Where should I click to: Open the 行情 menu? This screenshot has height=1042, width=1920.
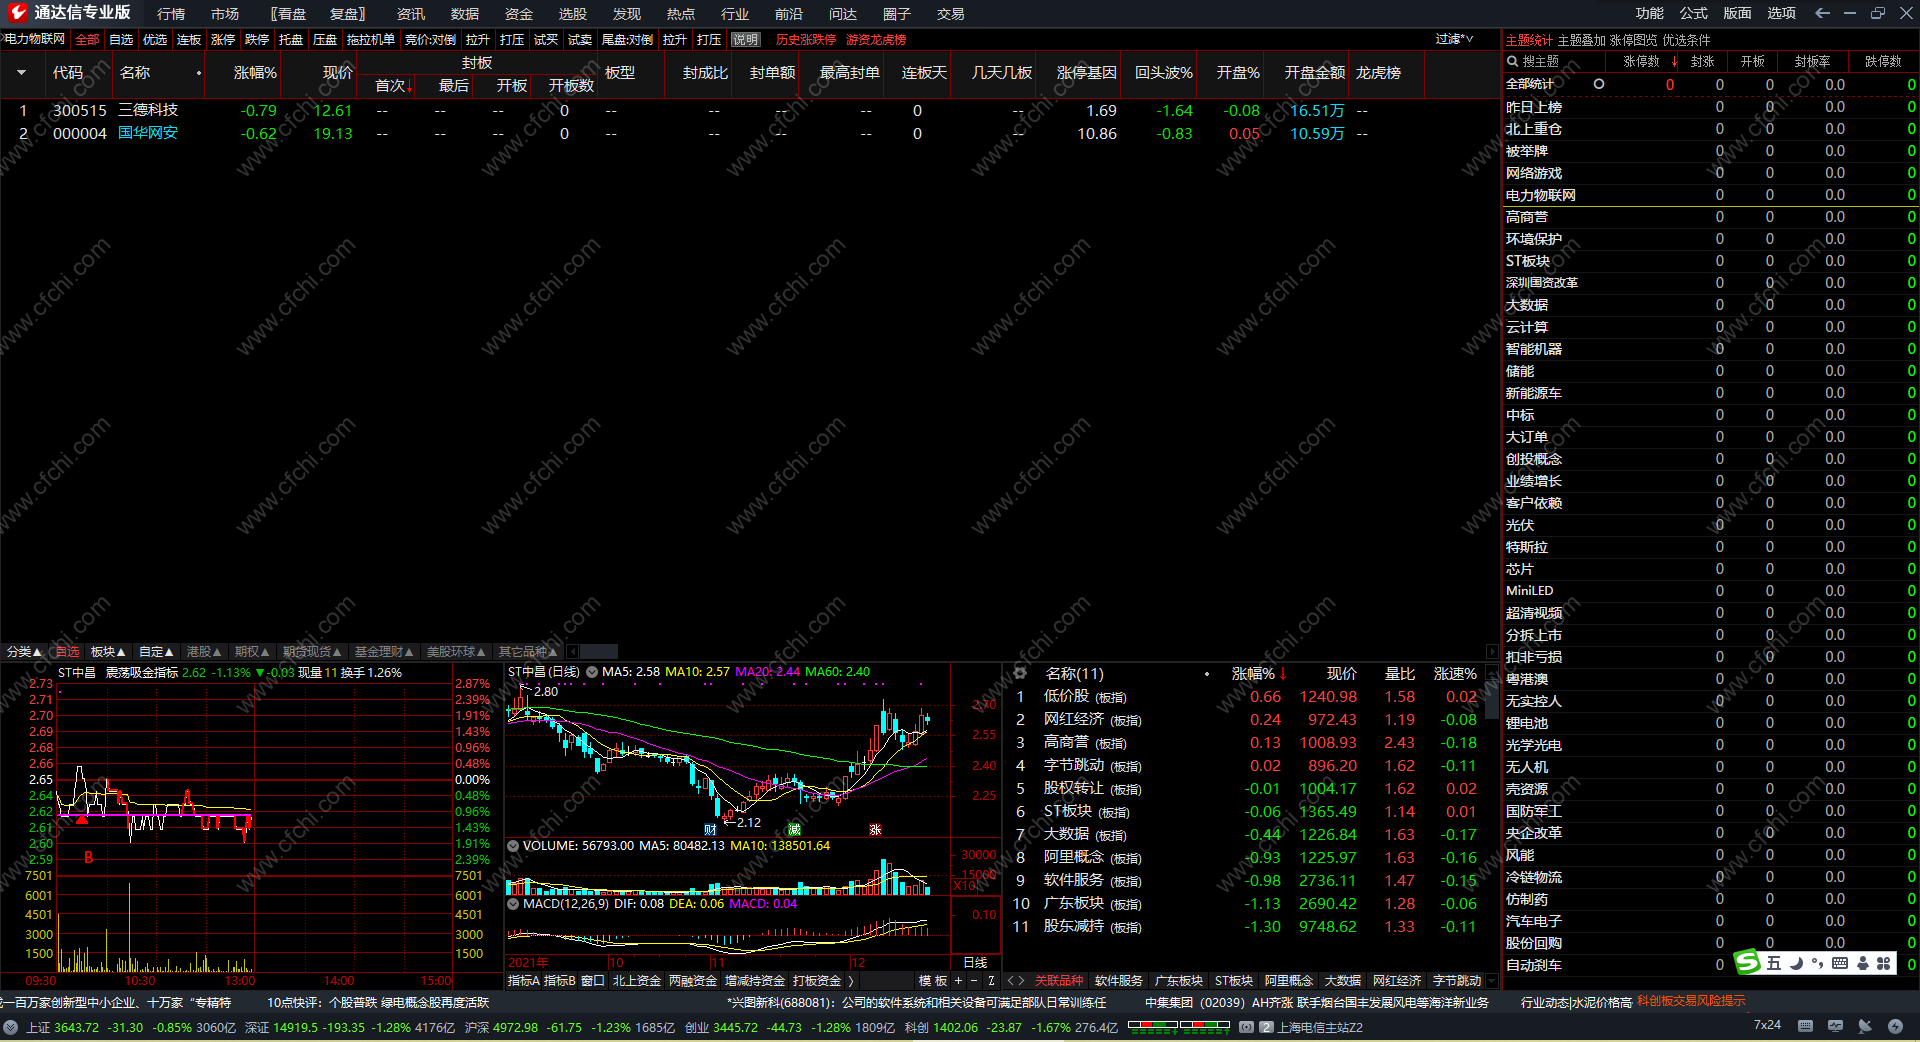pyautogui.click(x=171, y=14)
